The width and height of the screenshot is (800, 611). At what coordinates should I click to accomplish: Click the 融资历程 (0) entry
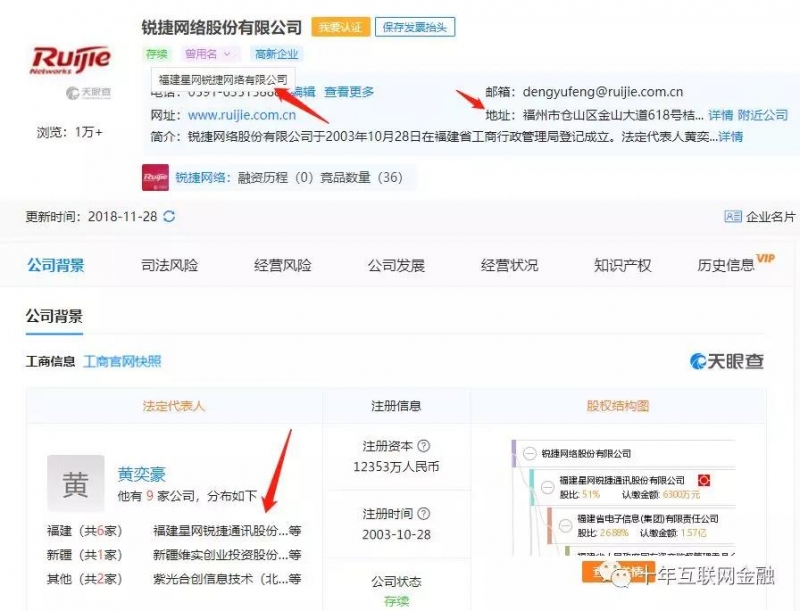(x=276, y=177)
